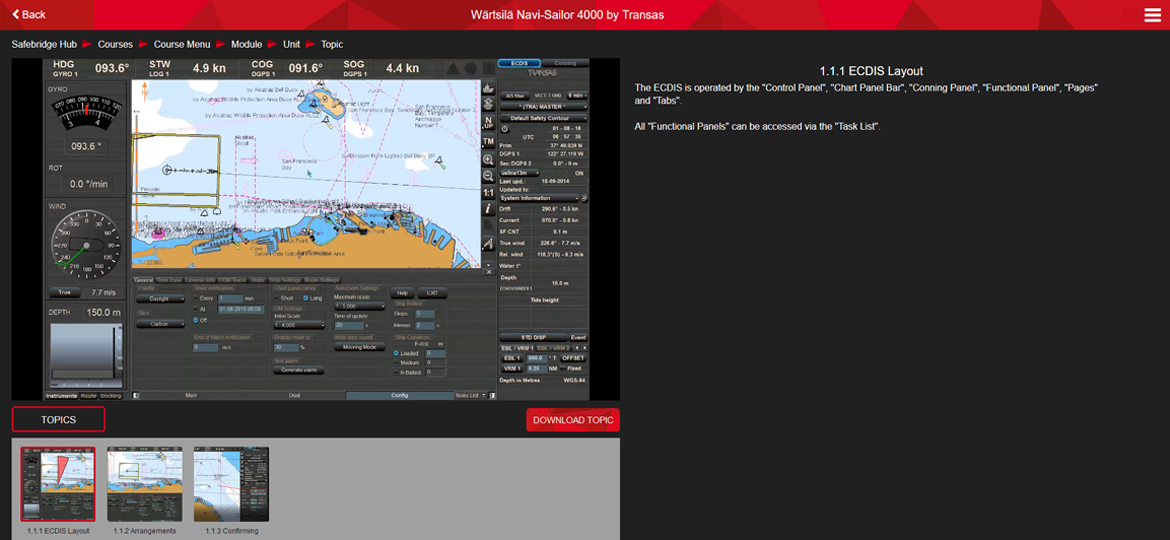Click the EBL/VRM left arrow
Viewport: 1170px width, 540px height.
[x=575, y=348]
